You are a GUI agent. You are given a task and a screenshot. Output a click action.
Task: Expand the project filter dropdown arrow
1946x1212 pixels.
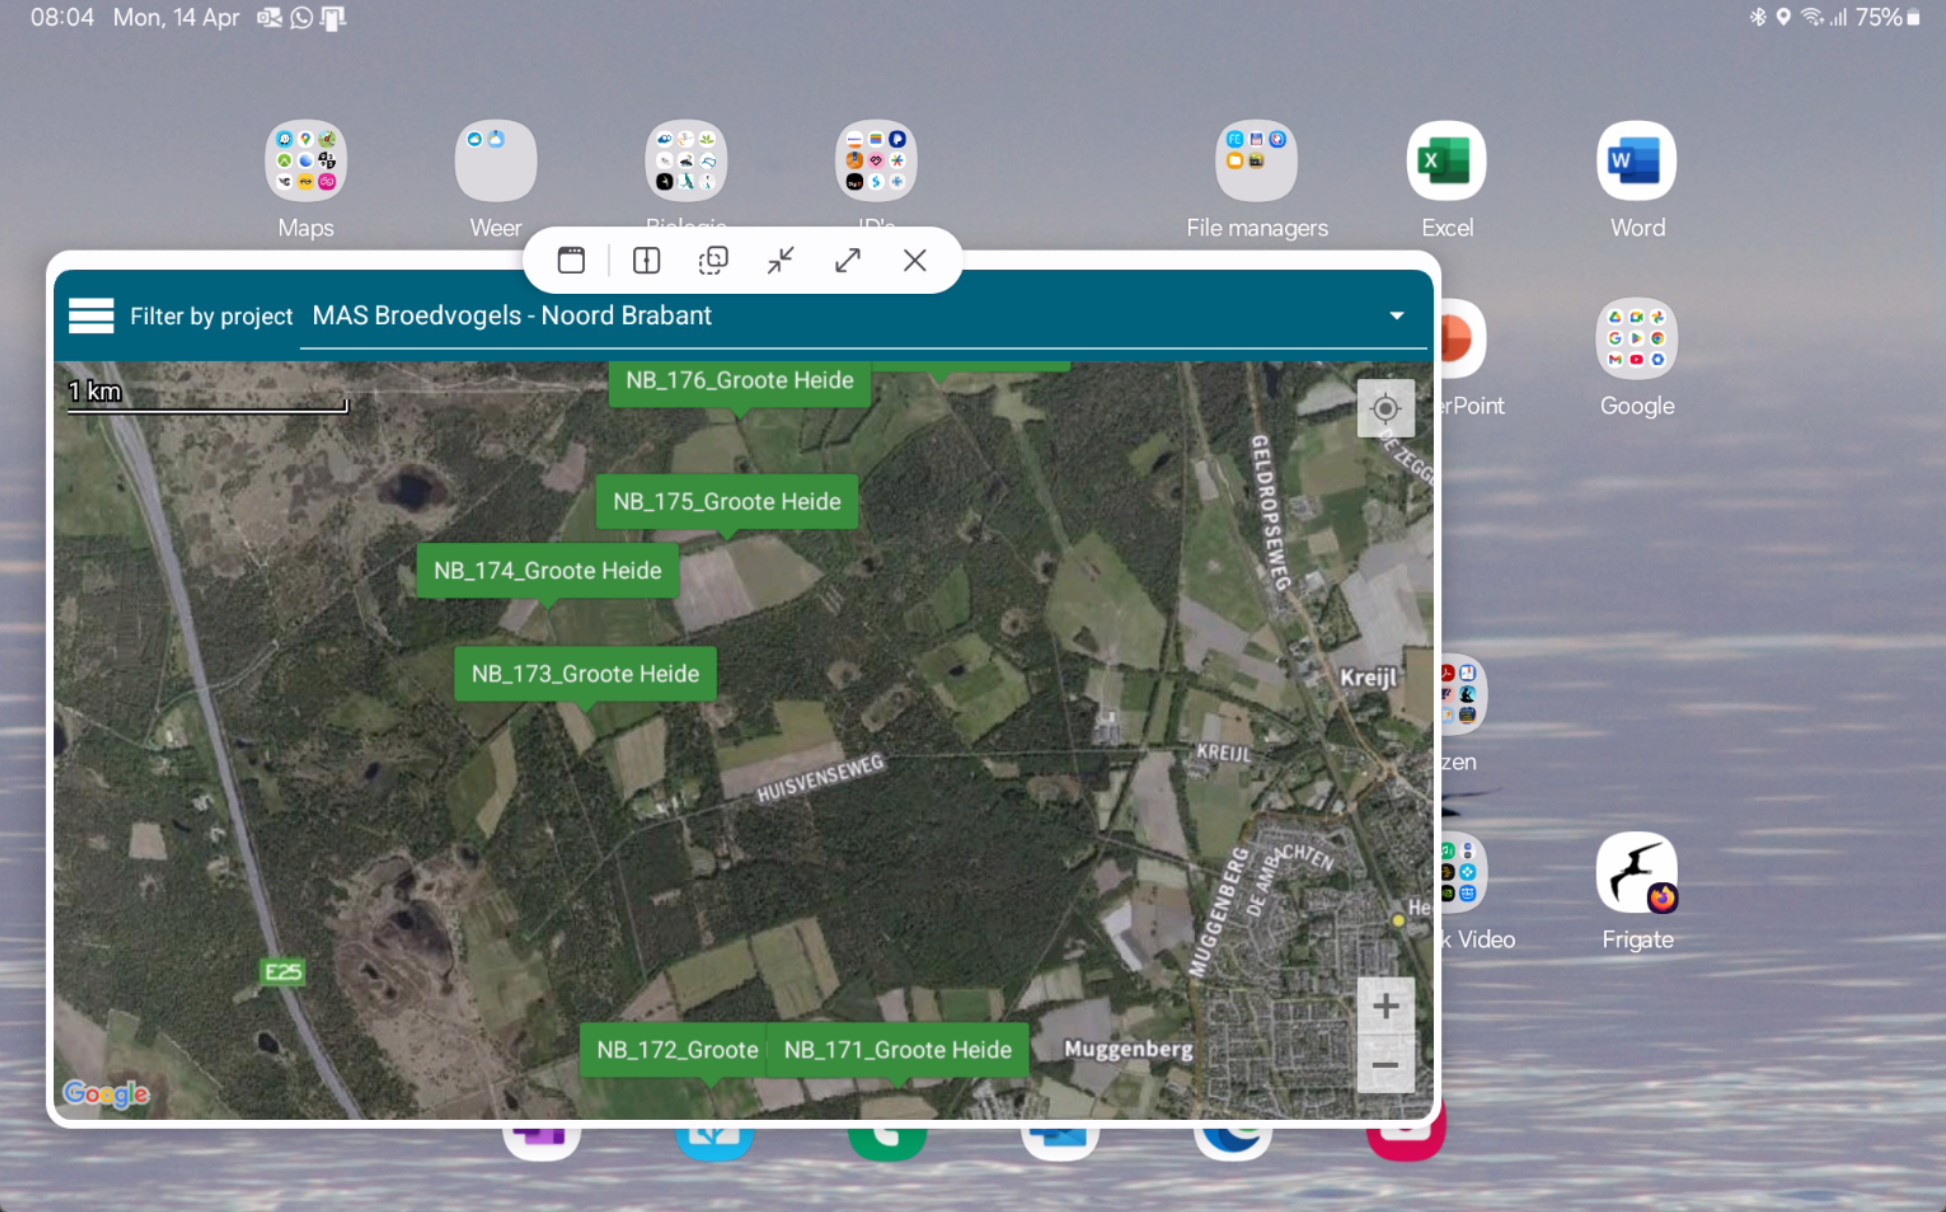pos(1396,316)
